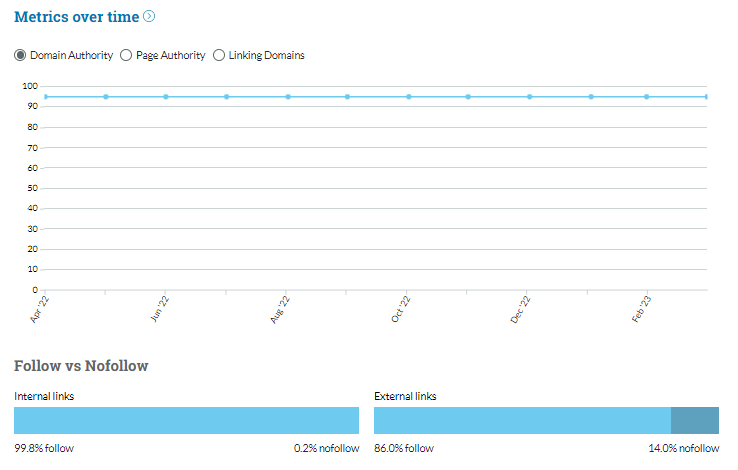Click the chart data point above Oct '22

(409, 97)
